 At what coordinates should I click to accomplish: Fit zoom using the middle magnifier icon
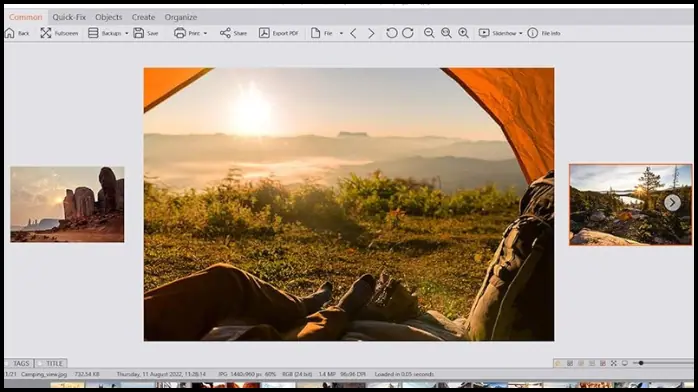(446, 33)
